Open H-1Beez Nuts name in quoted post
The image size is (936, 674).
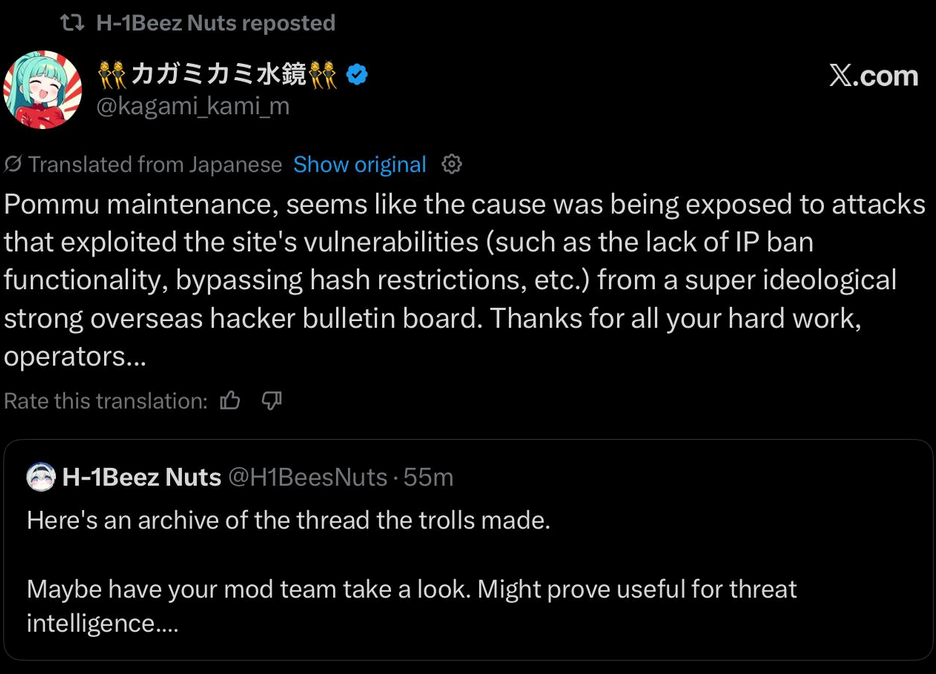pyautogui.click(x=141, y=478)
